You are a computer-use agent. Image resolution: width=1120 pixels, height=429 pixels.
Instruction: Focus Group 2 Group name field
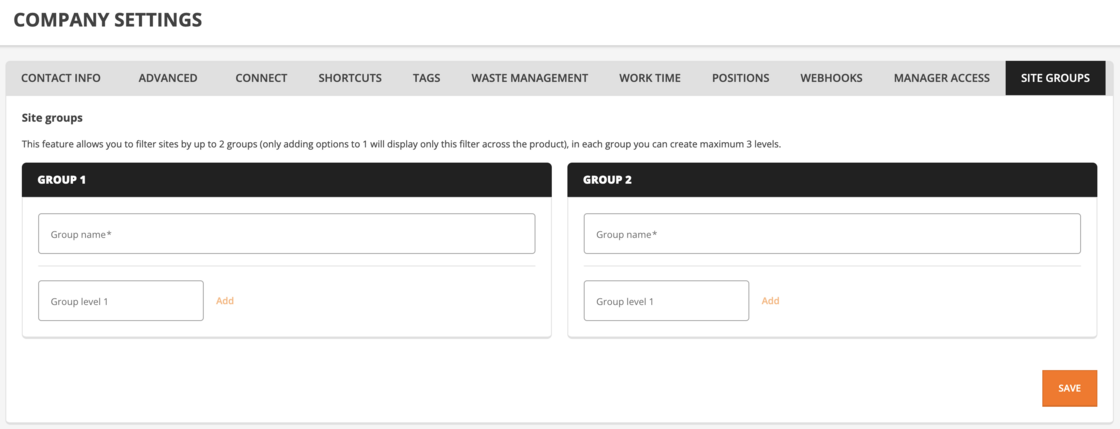click(x=832, y=233)
